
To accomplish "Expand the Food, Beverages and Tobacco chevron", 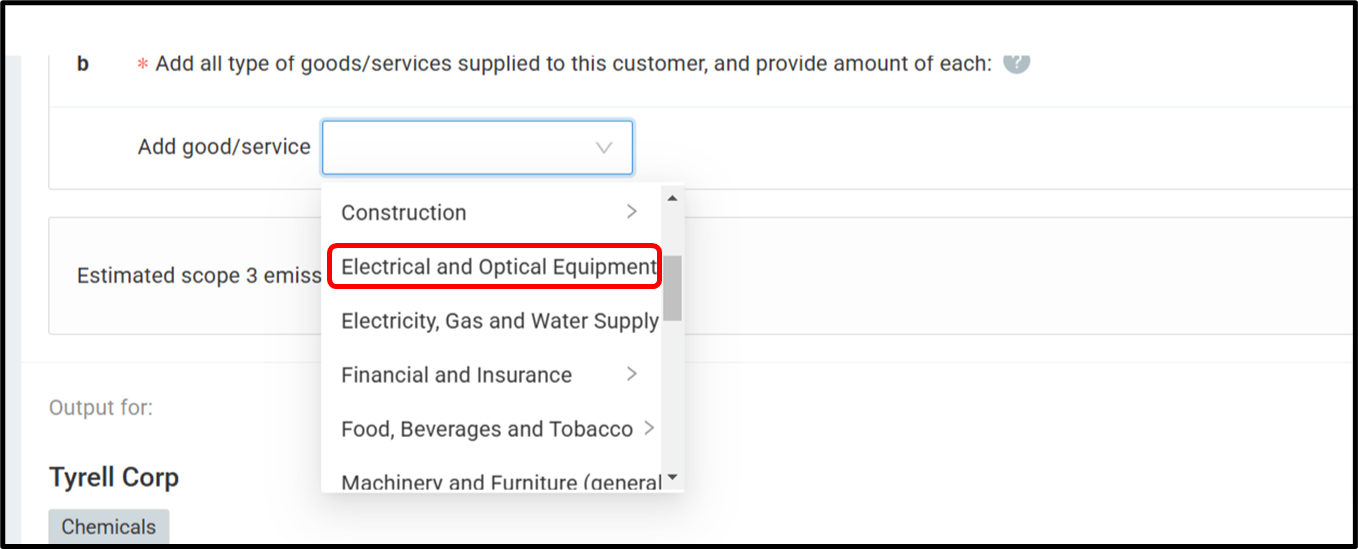I will (649, 428).
